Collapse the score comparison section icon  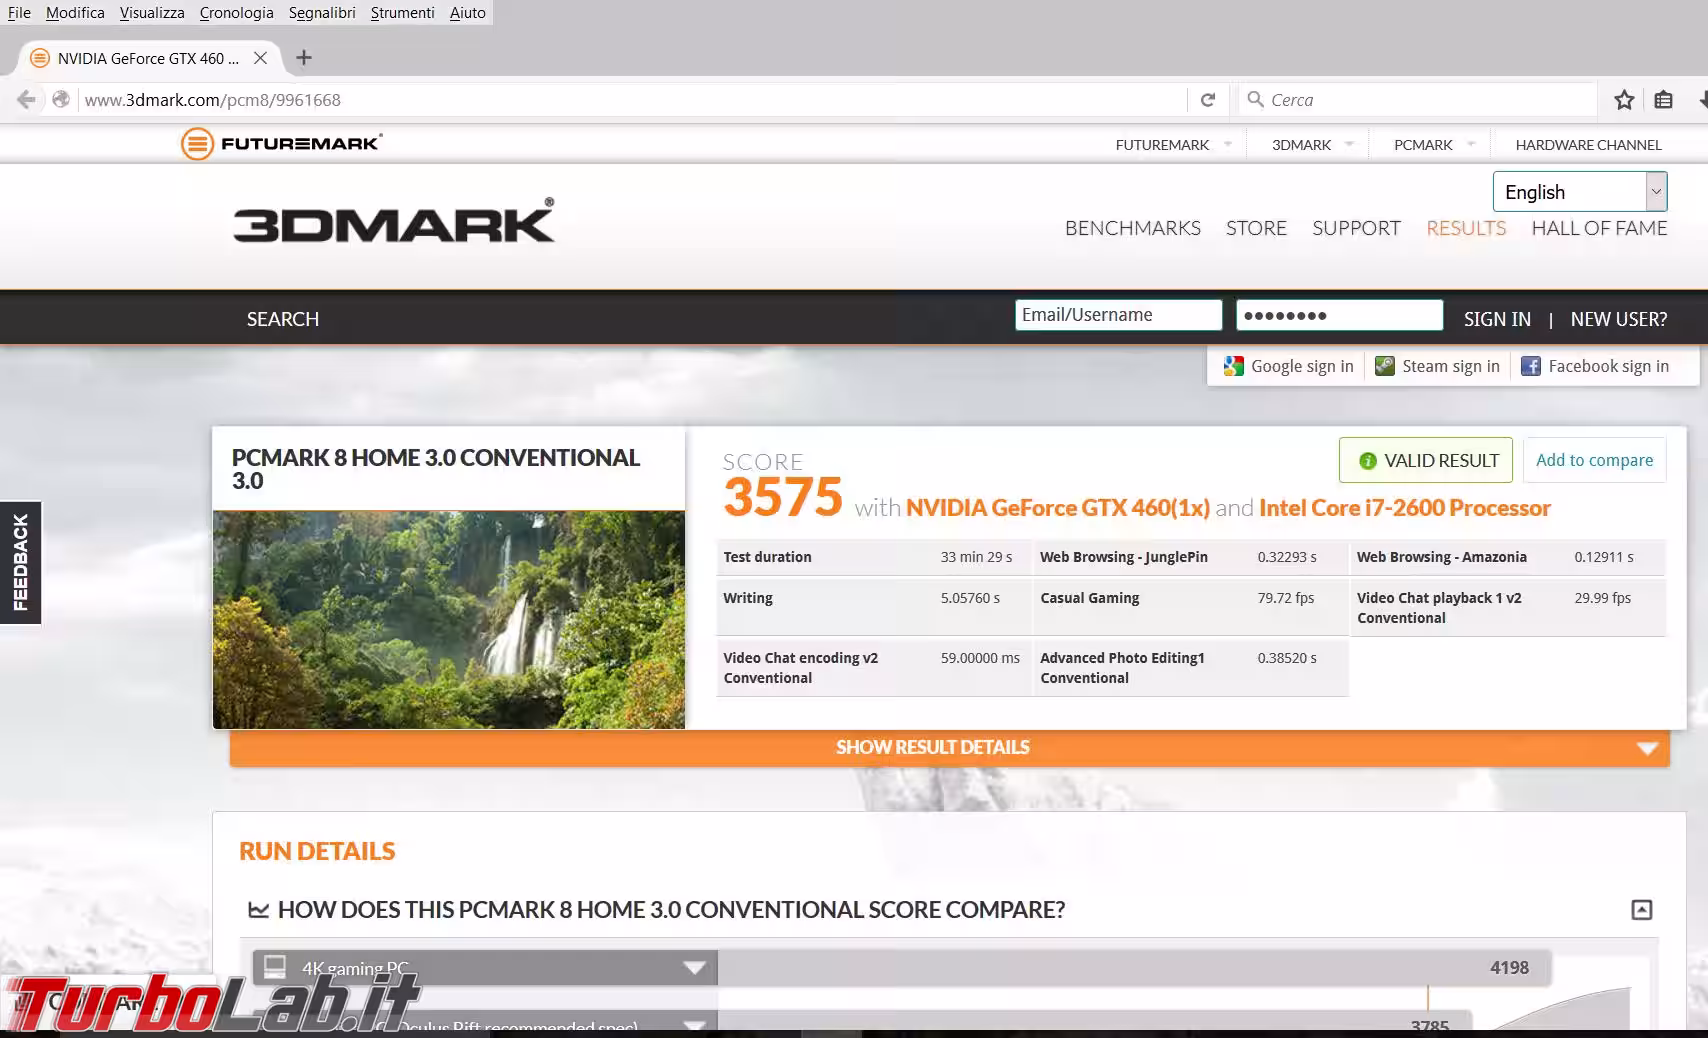click(1641, 909)
